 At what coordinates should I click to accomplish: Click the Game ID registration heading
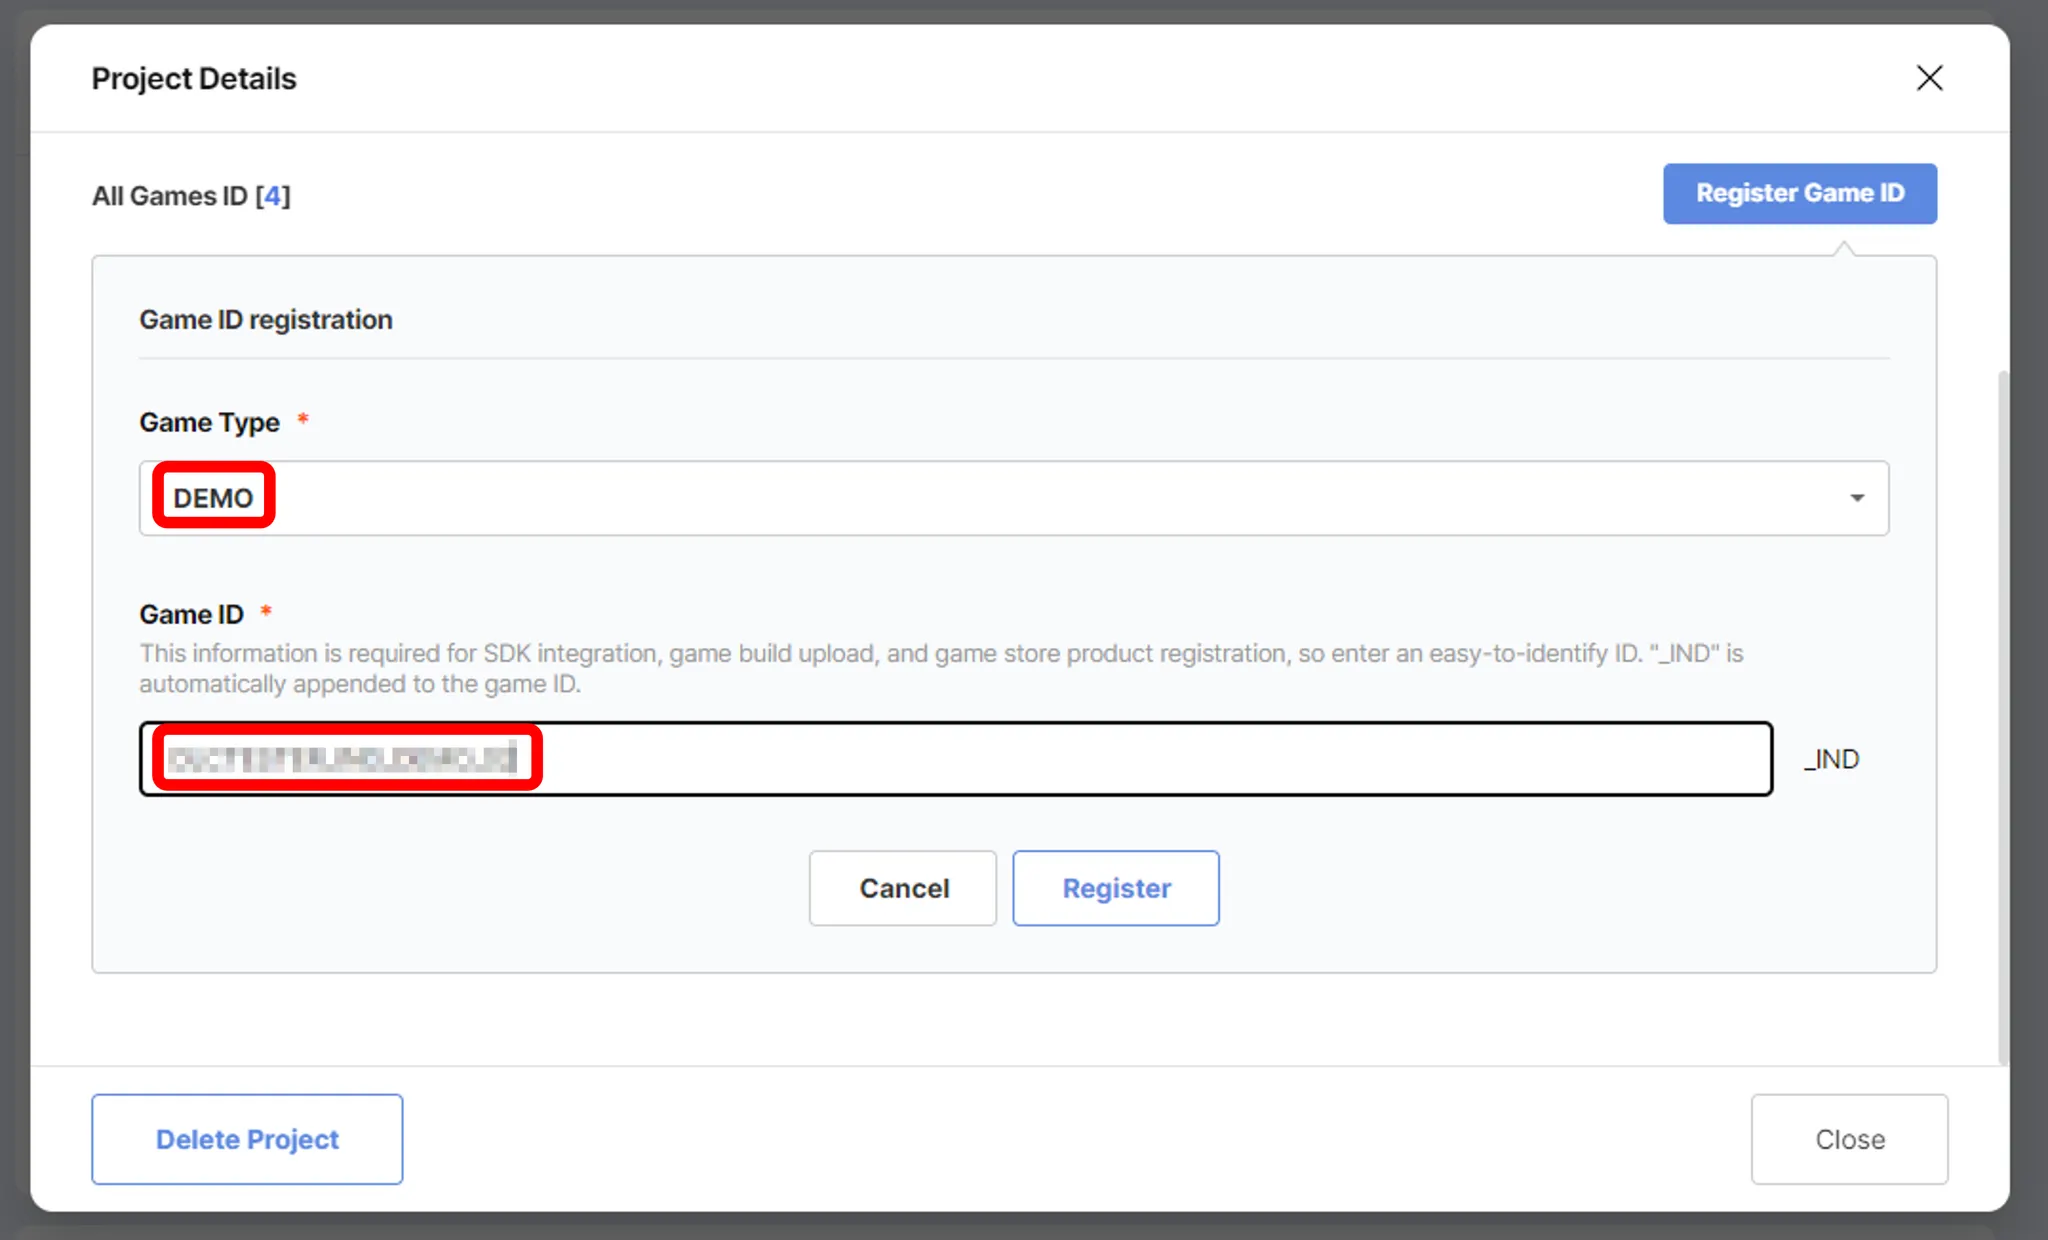[x=266, y=320]
